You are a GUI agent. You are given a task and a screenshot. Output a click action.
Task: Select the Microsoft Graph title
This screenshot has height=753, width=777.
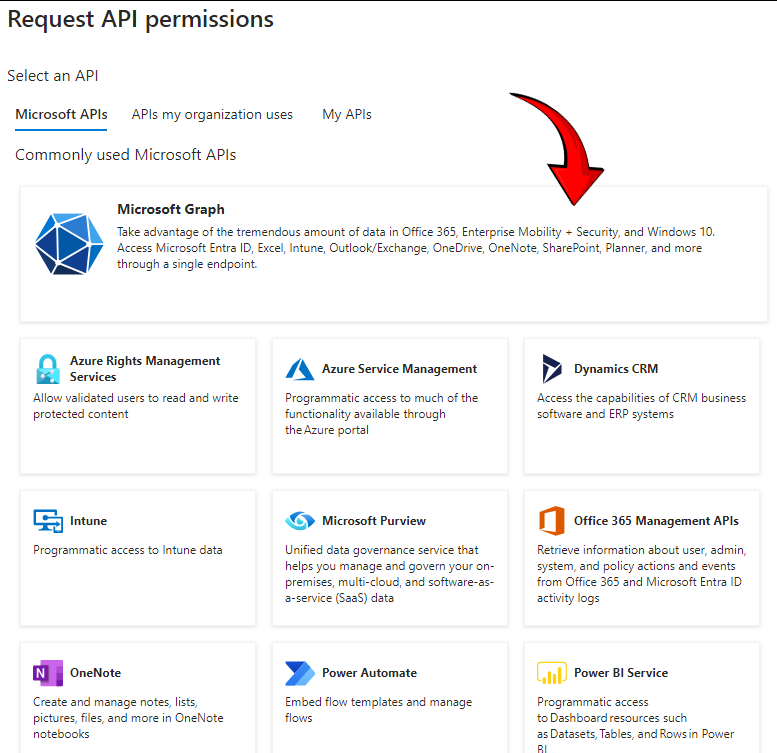click(x=171, y=210)
